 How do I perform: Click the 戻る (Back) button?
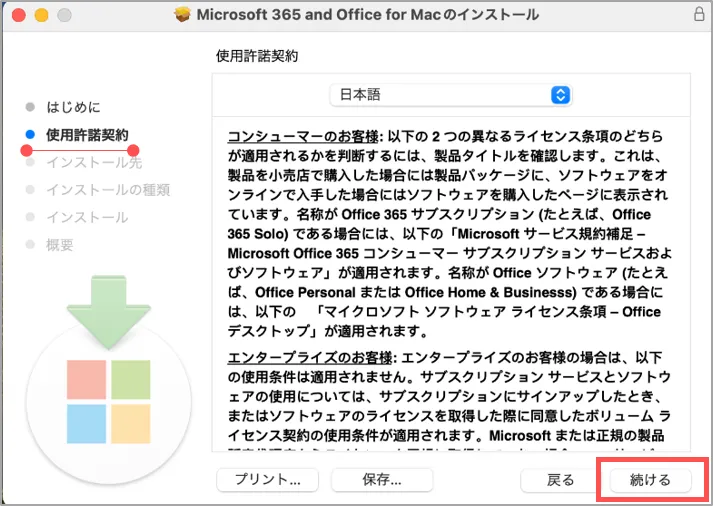(560, 480)
